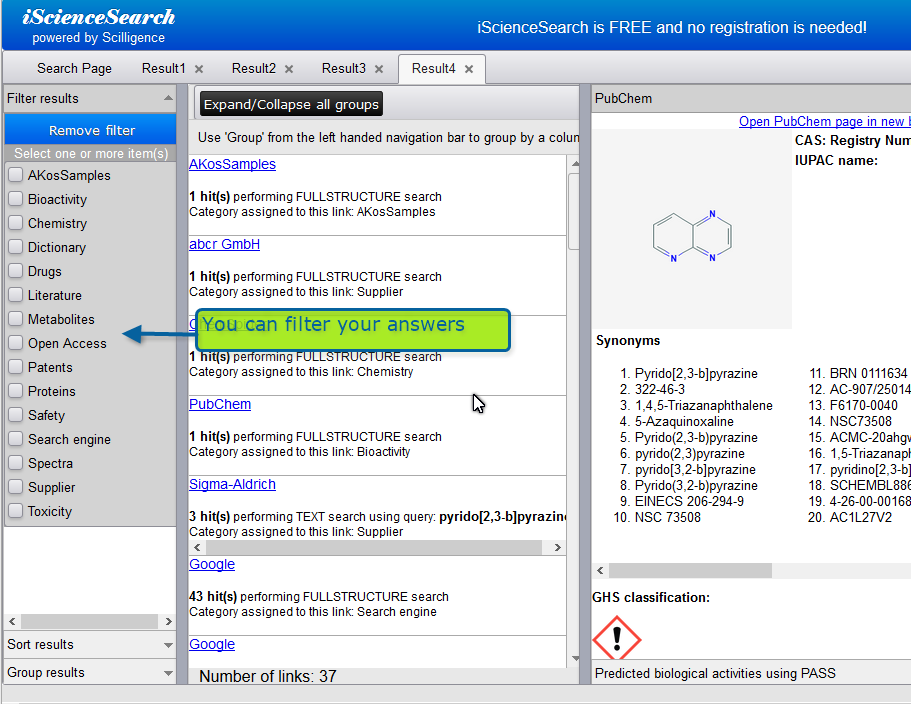
Task: Close the Result4 tab with its x icon
Action: [469, 69]
